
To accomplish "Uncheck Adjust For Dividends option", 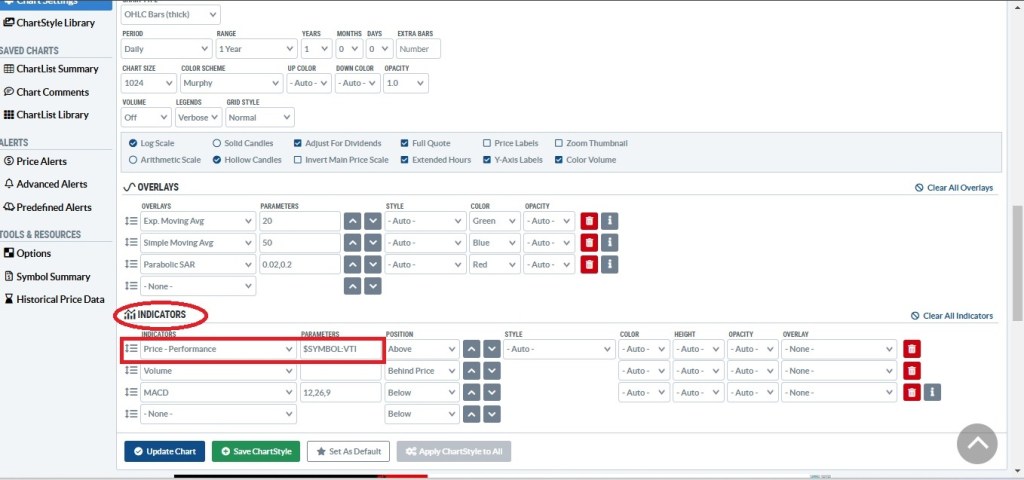I will coord(298,143).
